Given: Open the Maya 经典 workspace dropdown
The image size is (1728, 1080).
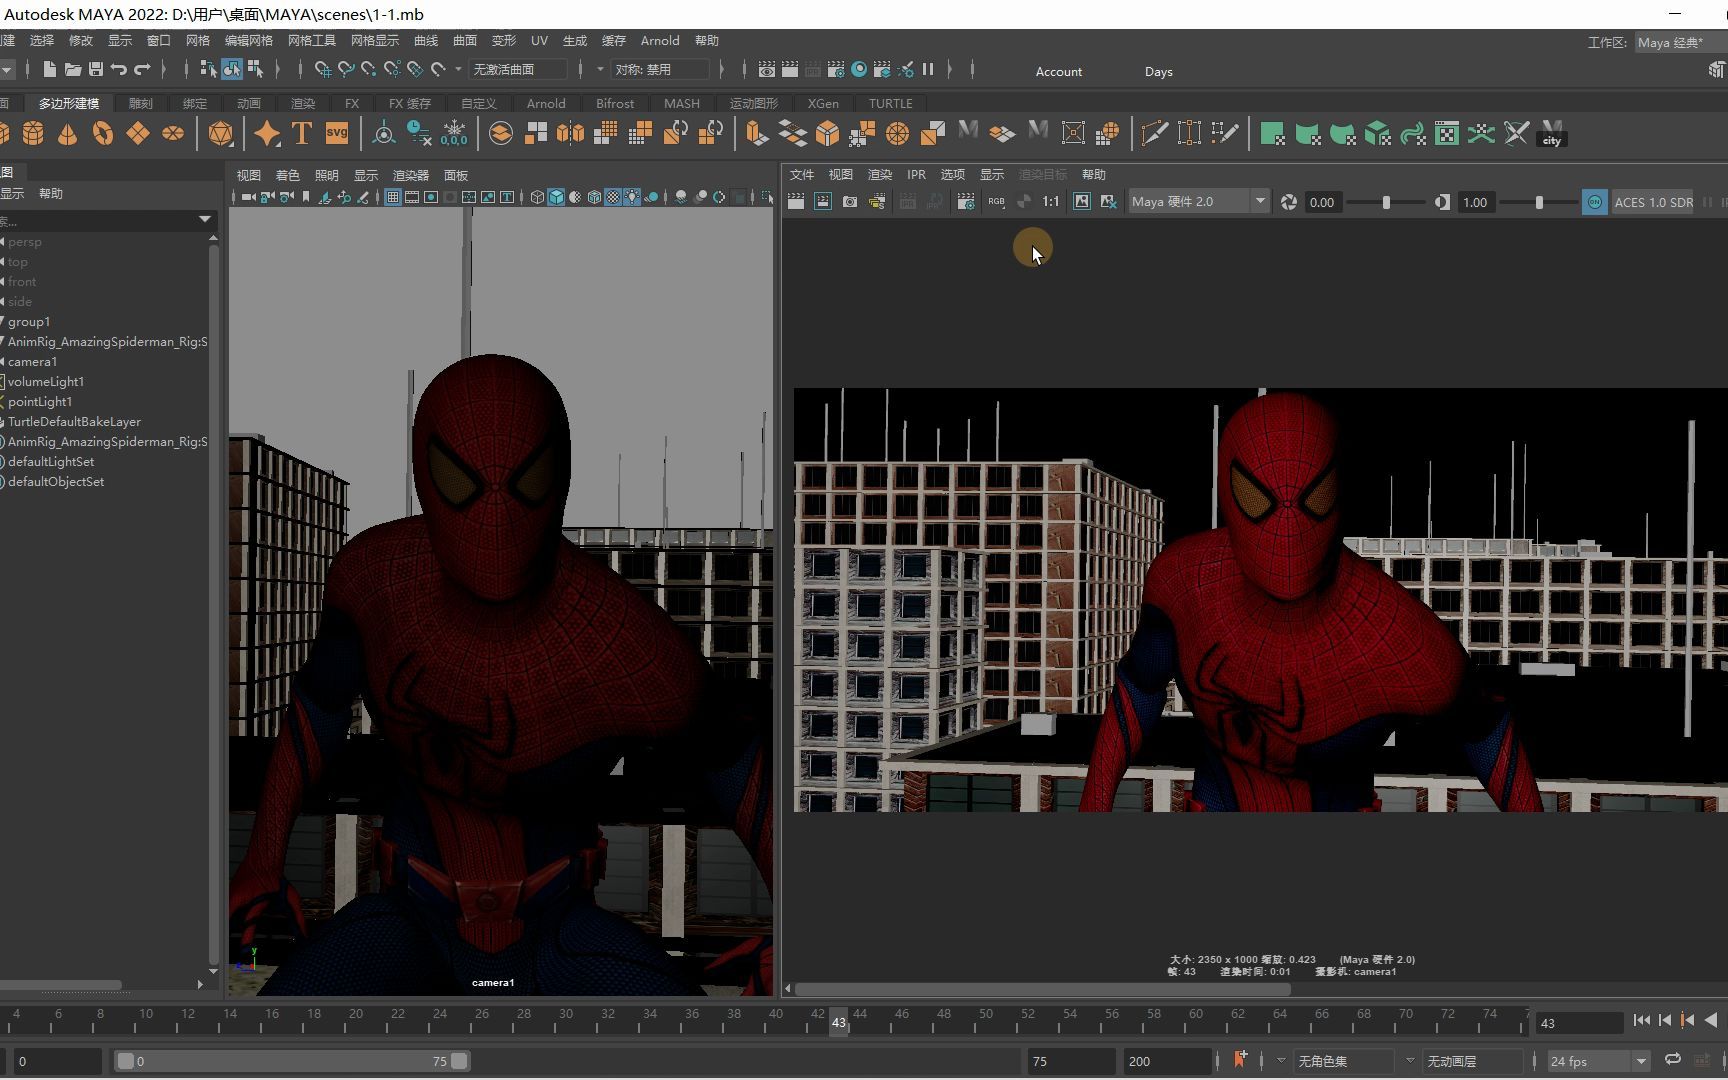Looking at the screenshot, I should click(x=1680, y=43).
